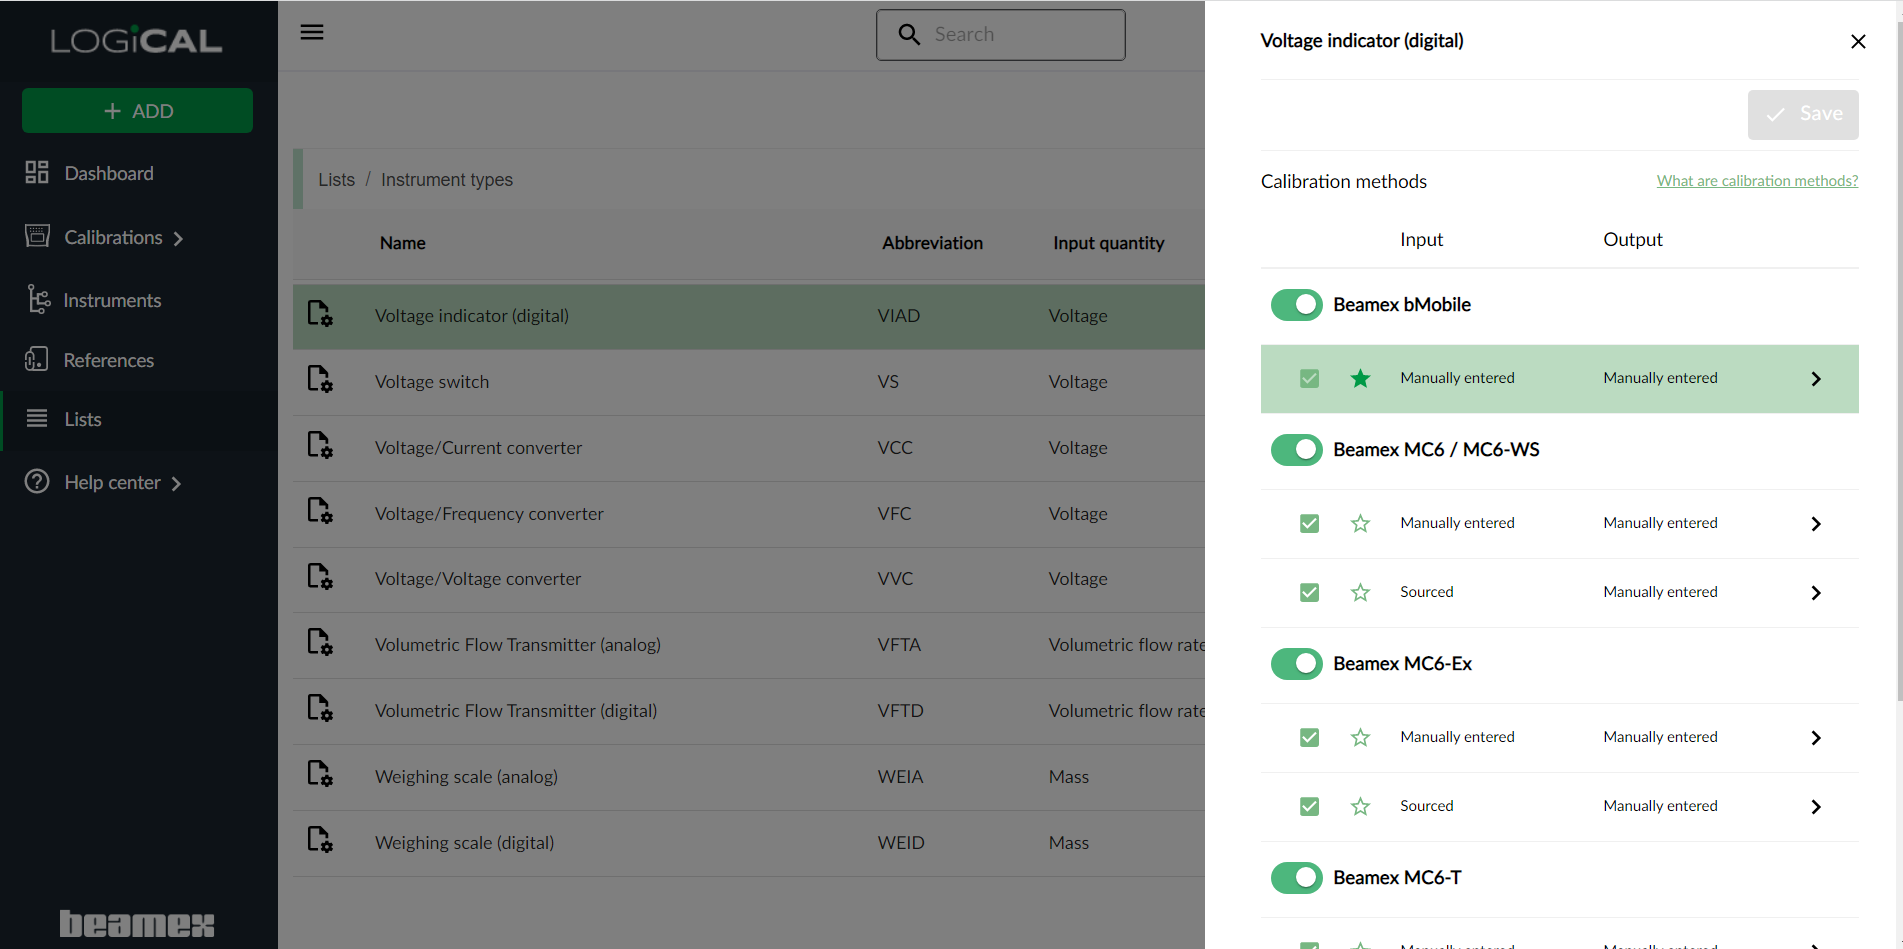
Task: Click the Dashboard icon in the sidebar
Action: click(x=37, y=173)
